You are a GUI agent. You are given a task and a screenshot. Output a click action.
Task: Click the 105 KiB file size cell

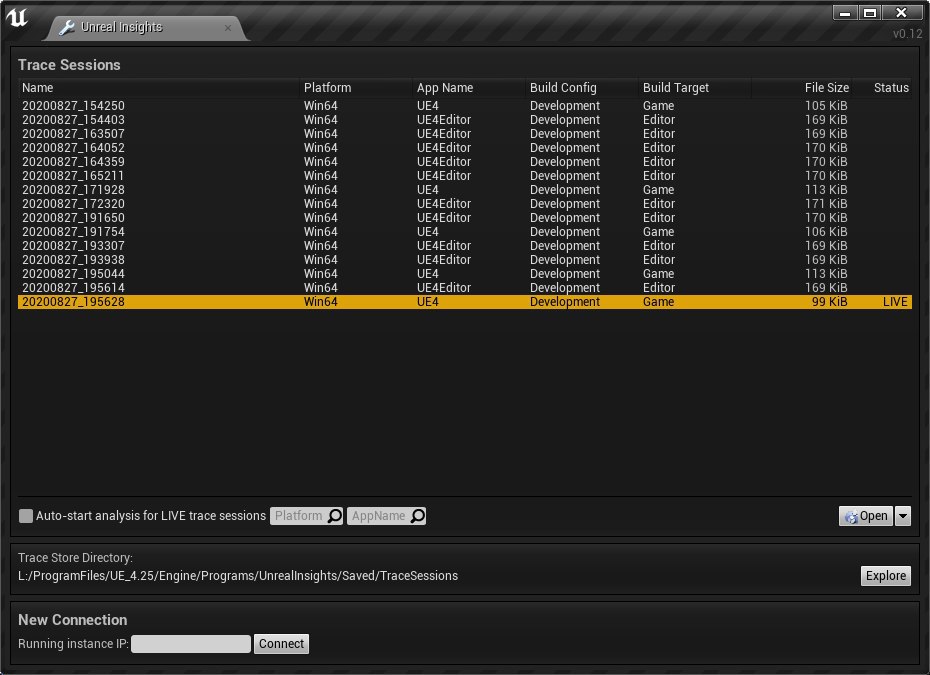coord(826,106)
